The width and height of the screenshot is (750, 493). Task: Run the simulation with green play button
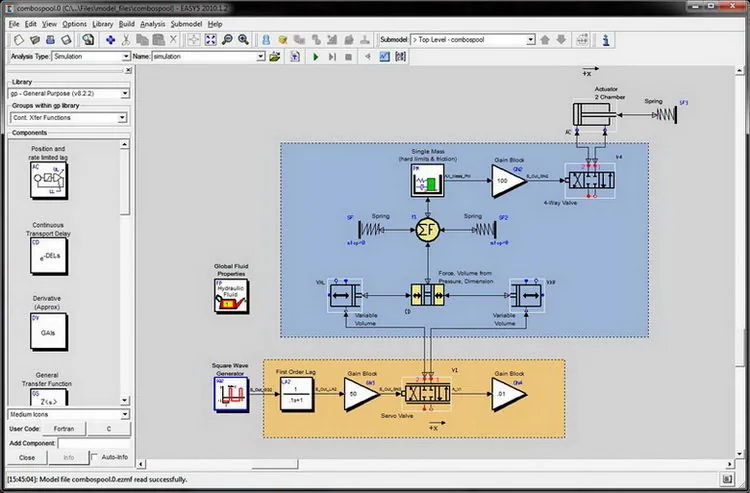[315, 57]
